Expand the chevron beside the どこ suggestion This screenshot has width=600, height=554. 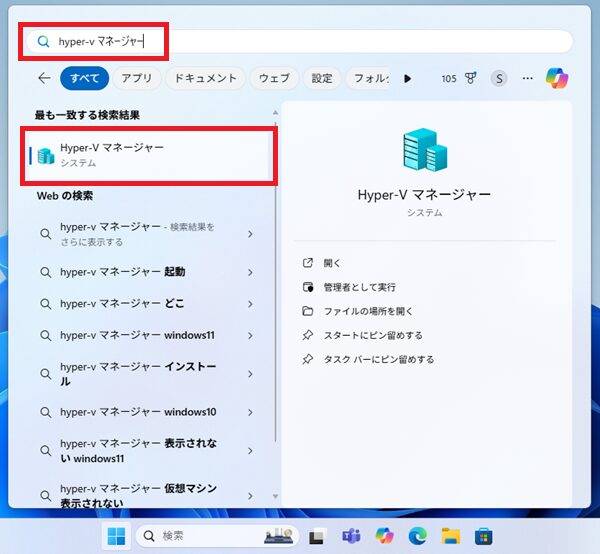point(250,304)
